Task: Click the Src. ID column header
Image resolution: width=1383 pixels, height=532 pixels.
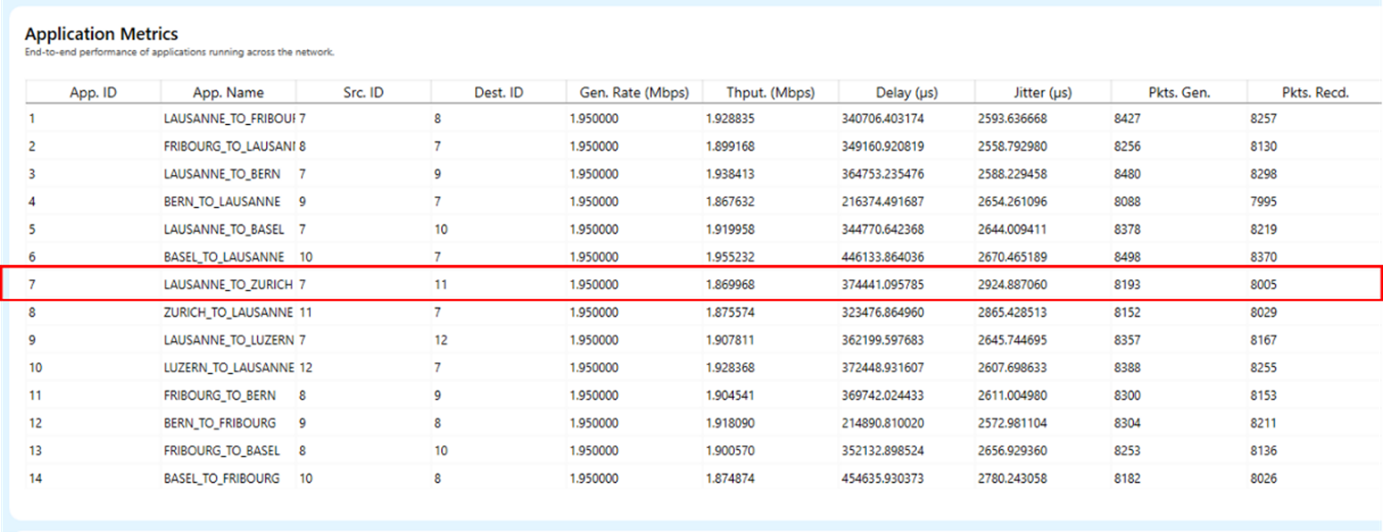Action: pos(363,92)
